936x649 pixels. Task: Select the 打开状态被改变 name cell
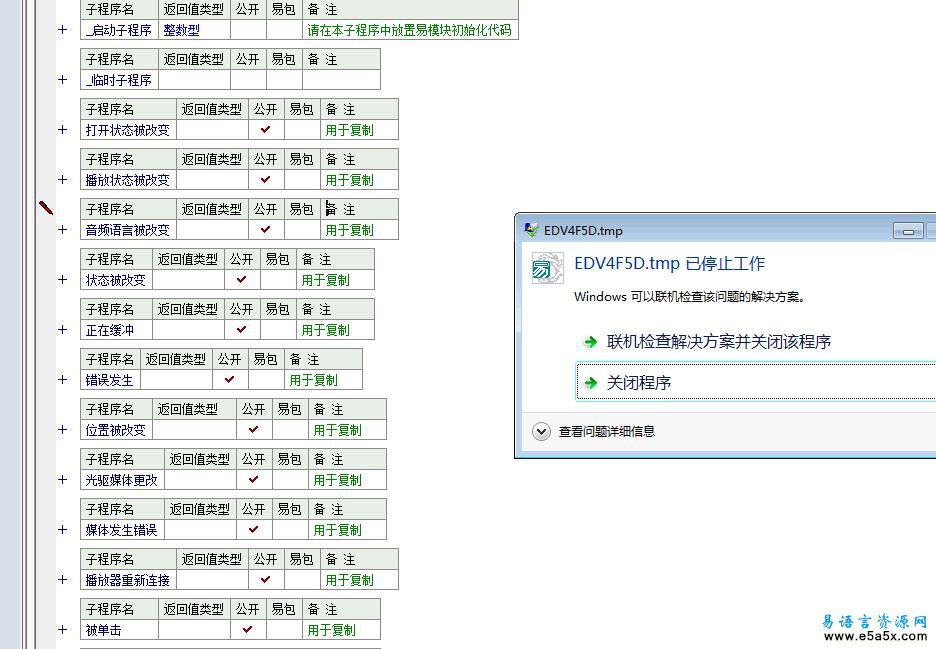pyautogui.click(x=128, y=130)
